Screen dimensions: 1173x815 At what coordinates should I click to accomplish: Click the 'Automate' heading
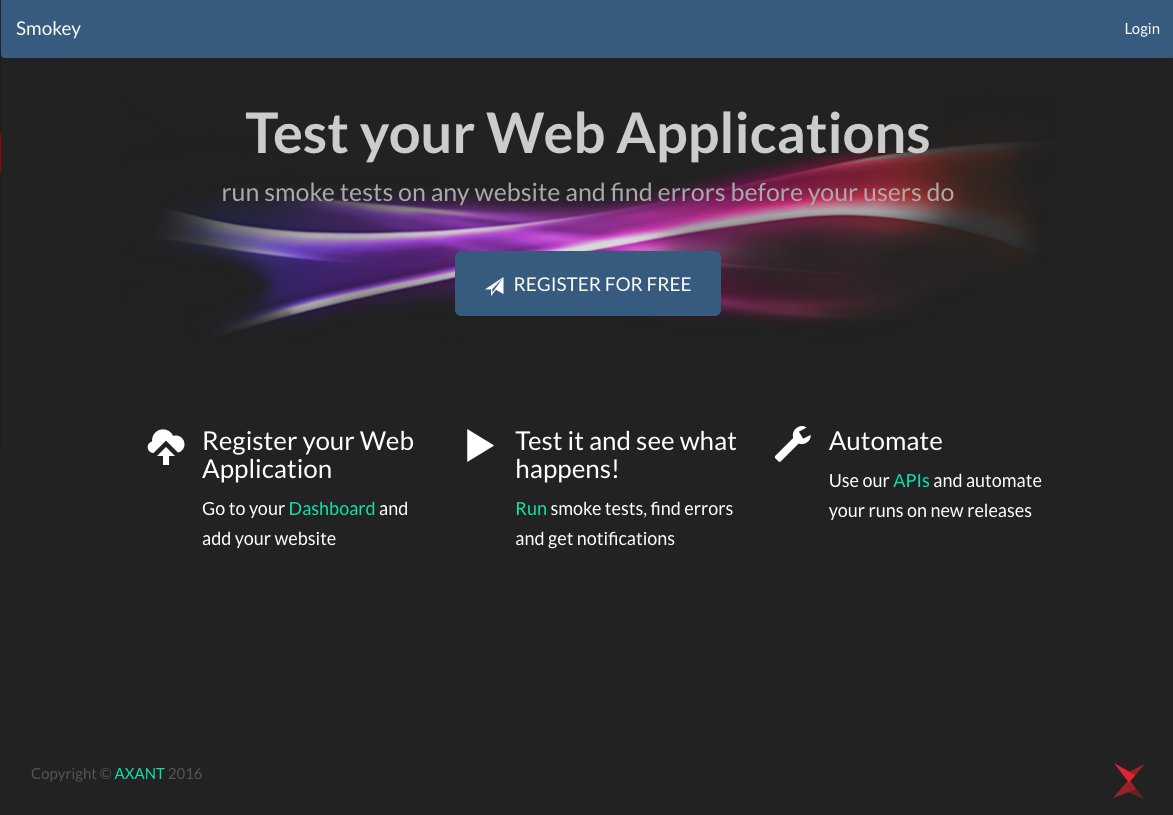point(885,441)
